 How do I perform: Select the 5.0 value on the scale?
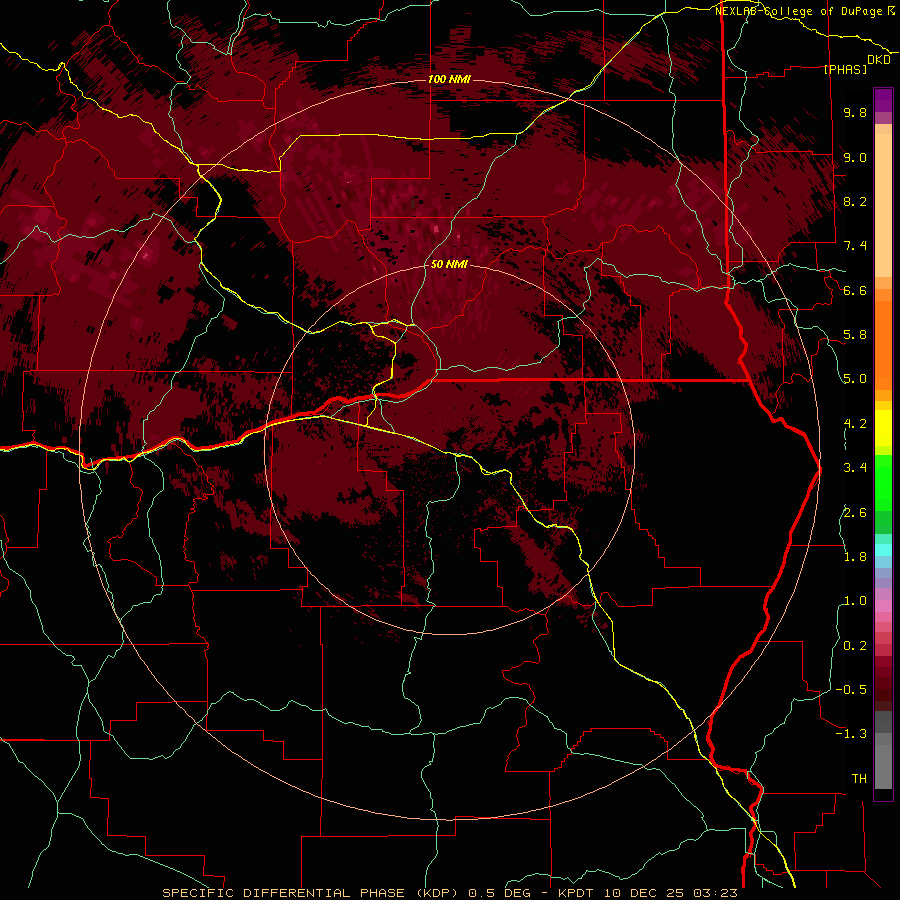[x=855, y=379]
